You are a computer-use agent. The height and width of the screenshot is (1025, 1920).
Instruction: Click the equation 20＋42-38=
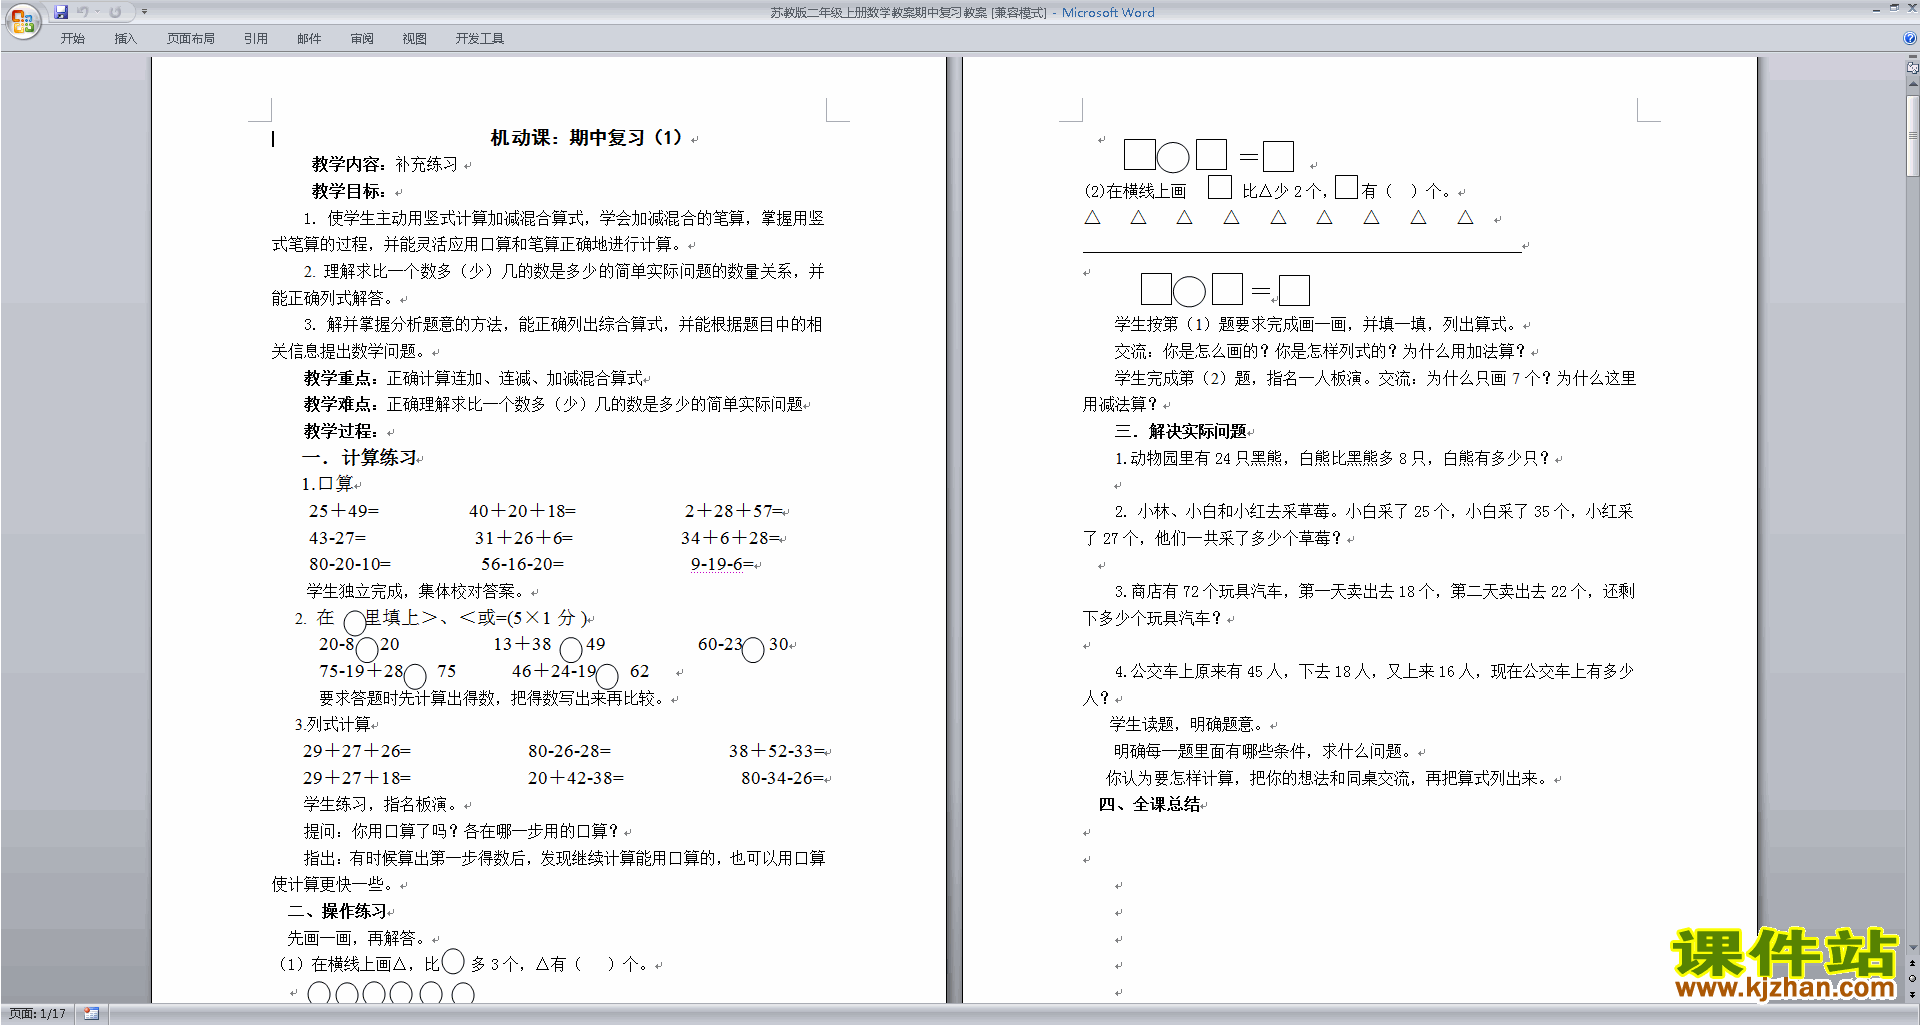coord(575,778)
